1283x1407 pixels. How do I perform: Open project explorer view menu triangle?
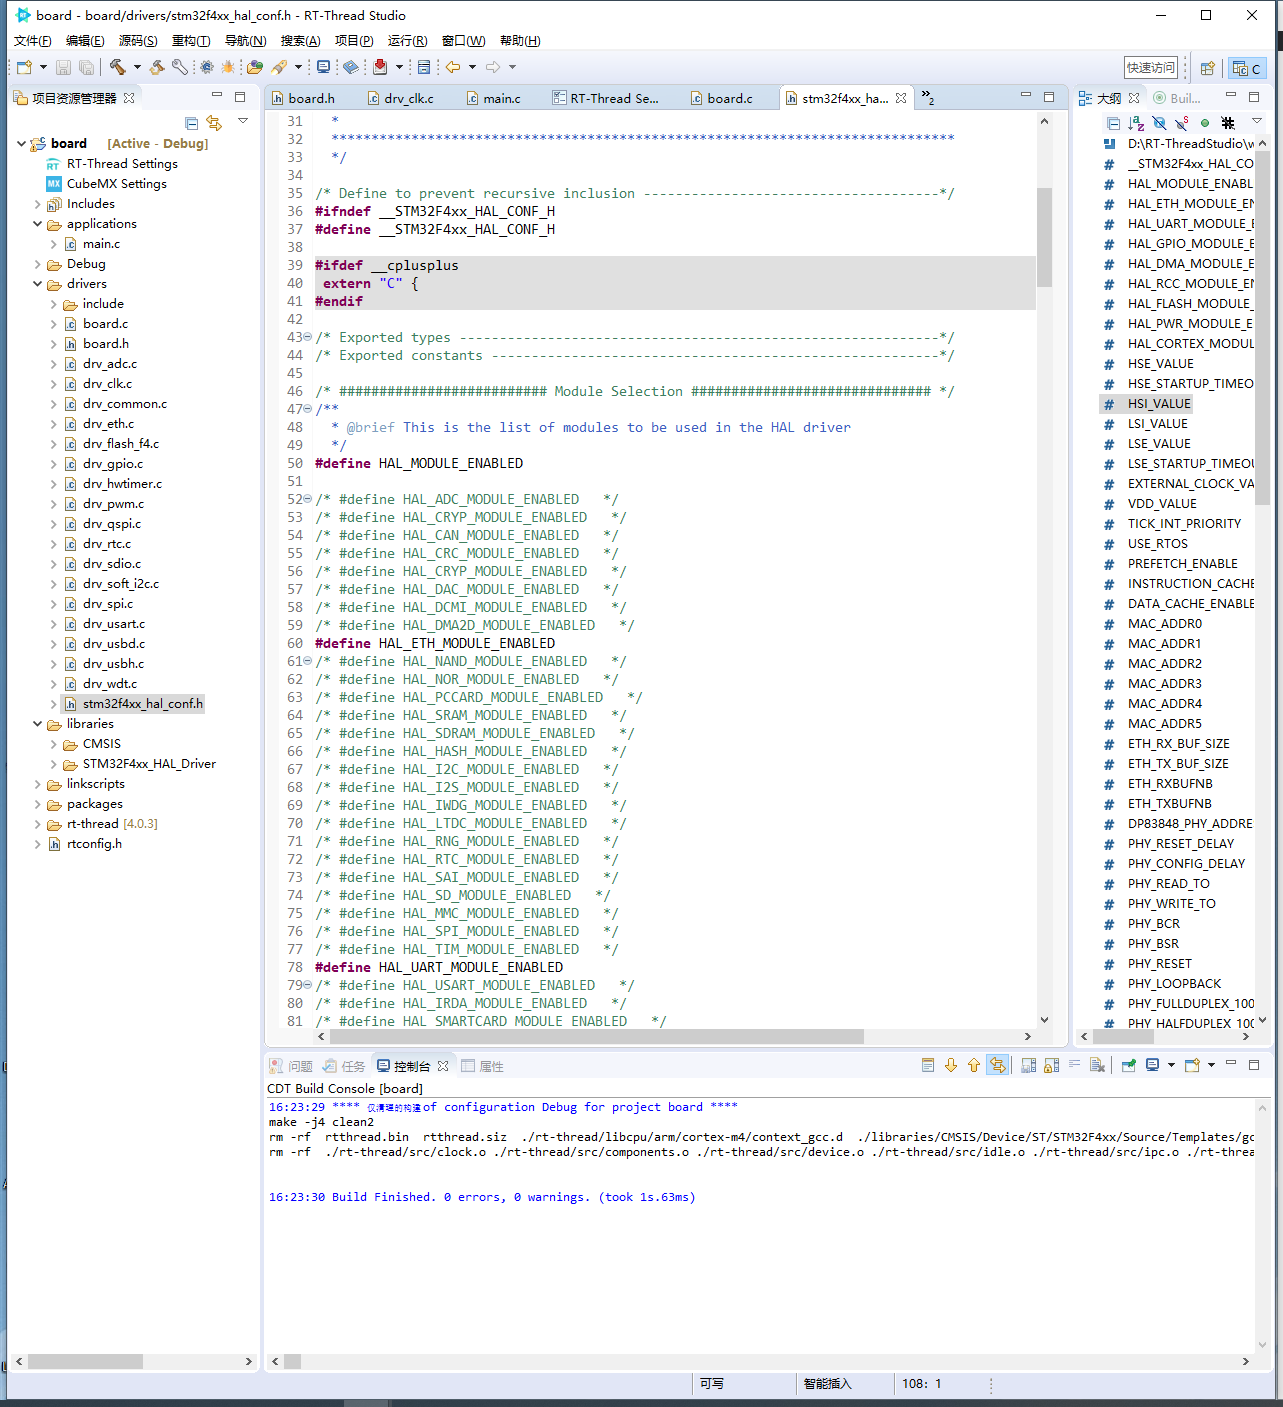click(x=242, y=121)
